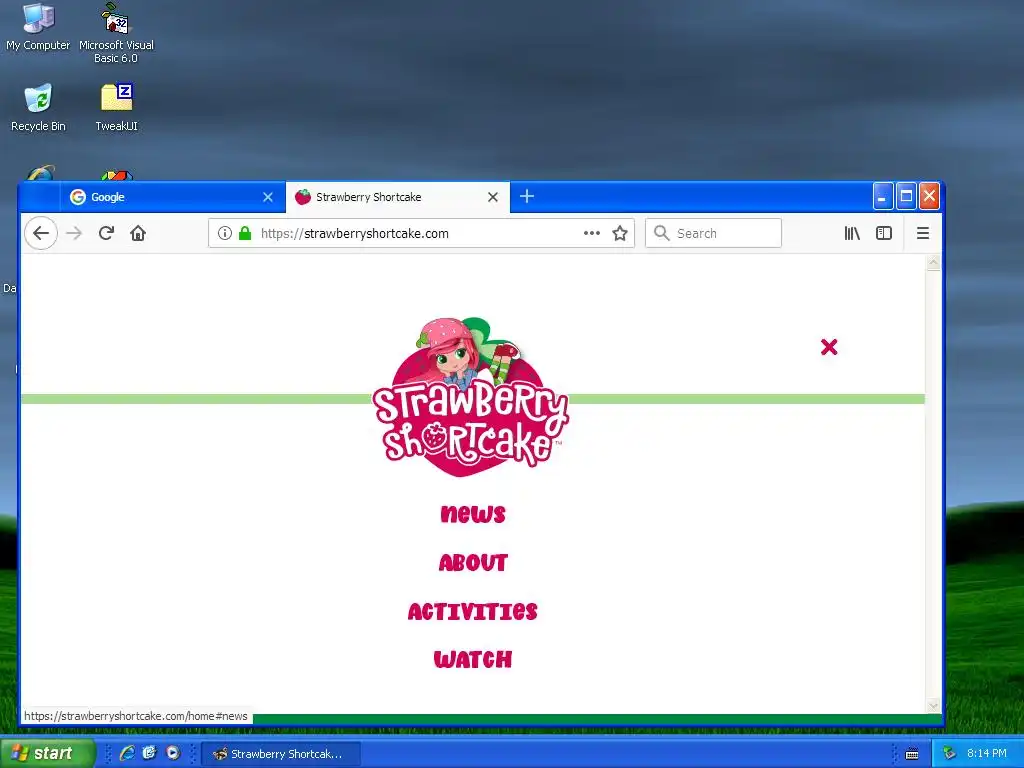Image resolution: width=1024 pixels, height=768 pixels.
Task: Click the keyboard icon in system tray
Action: [x=912, y=754]
